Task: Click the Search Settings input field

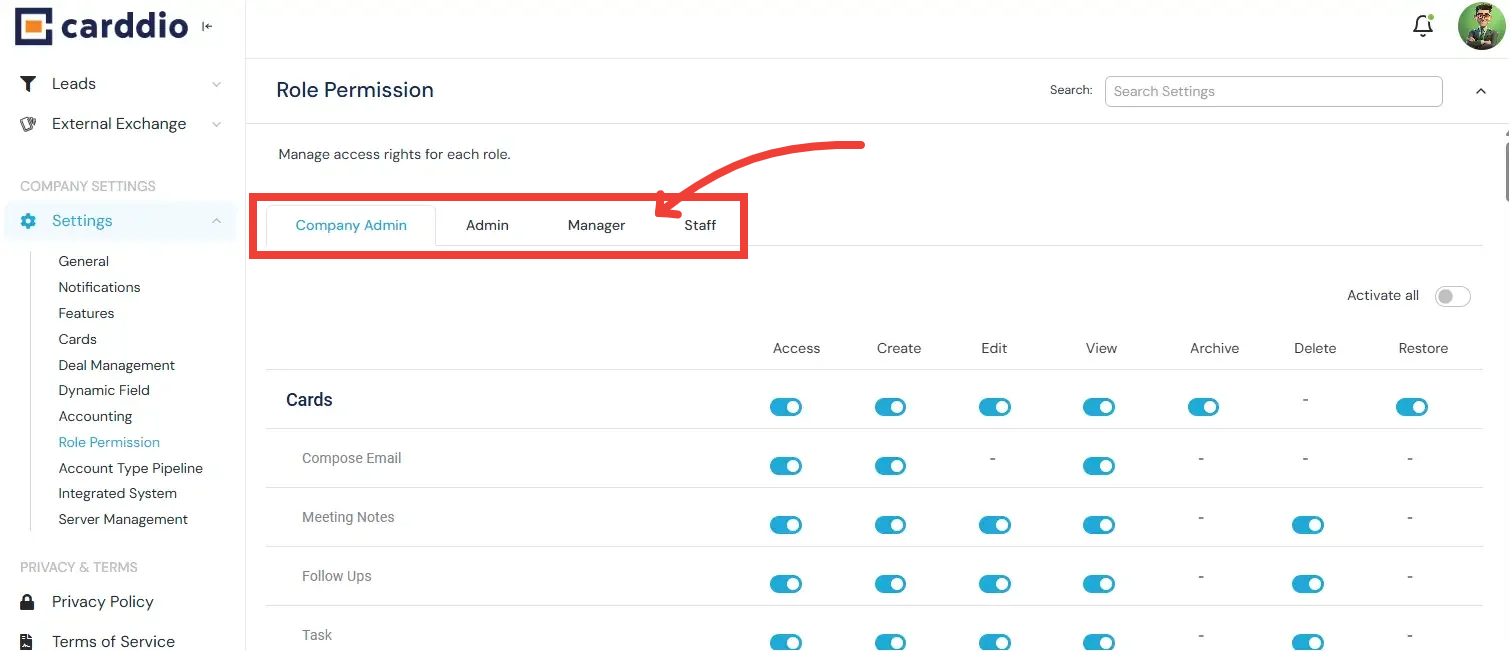Action: (x=1273, y=91)
